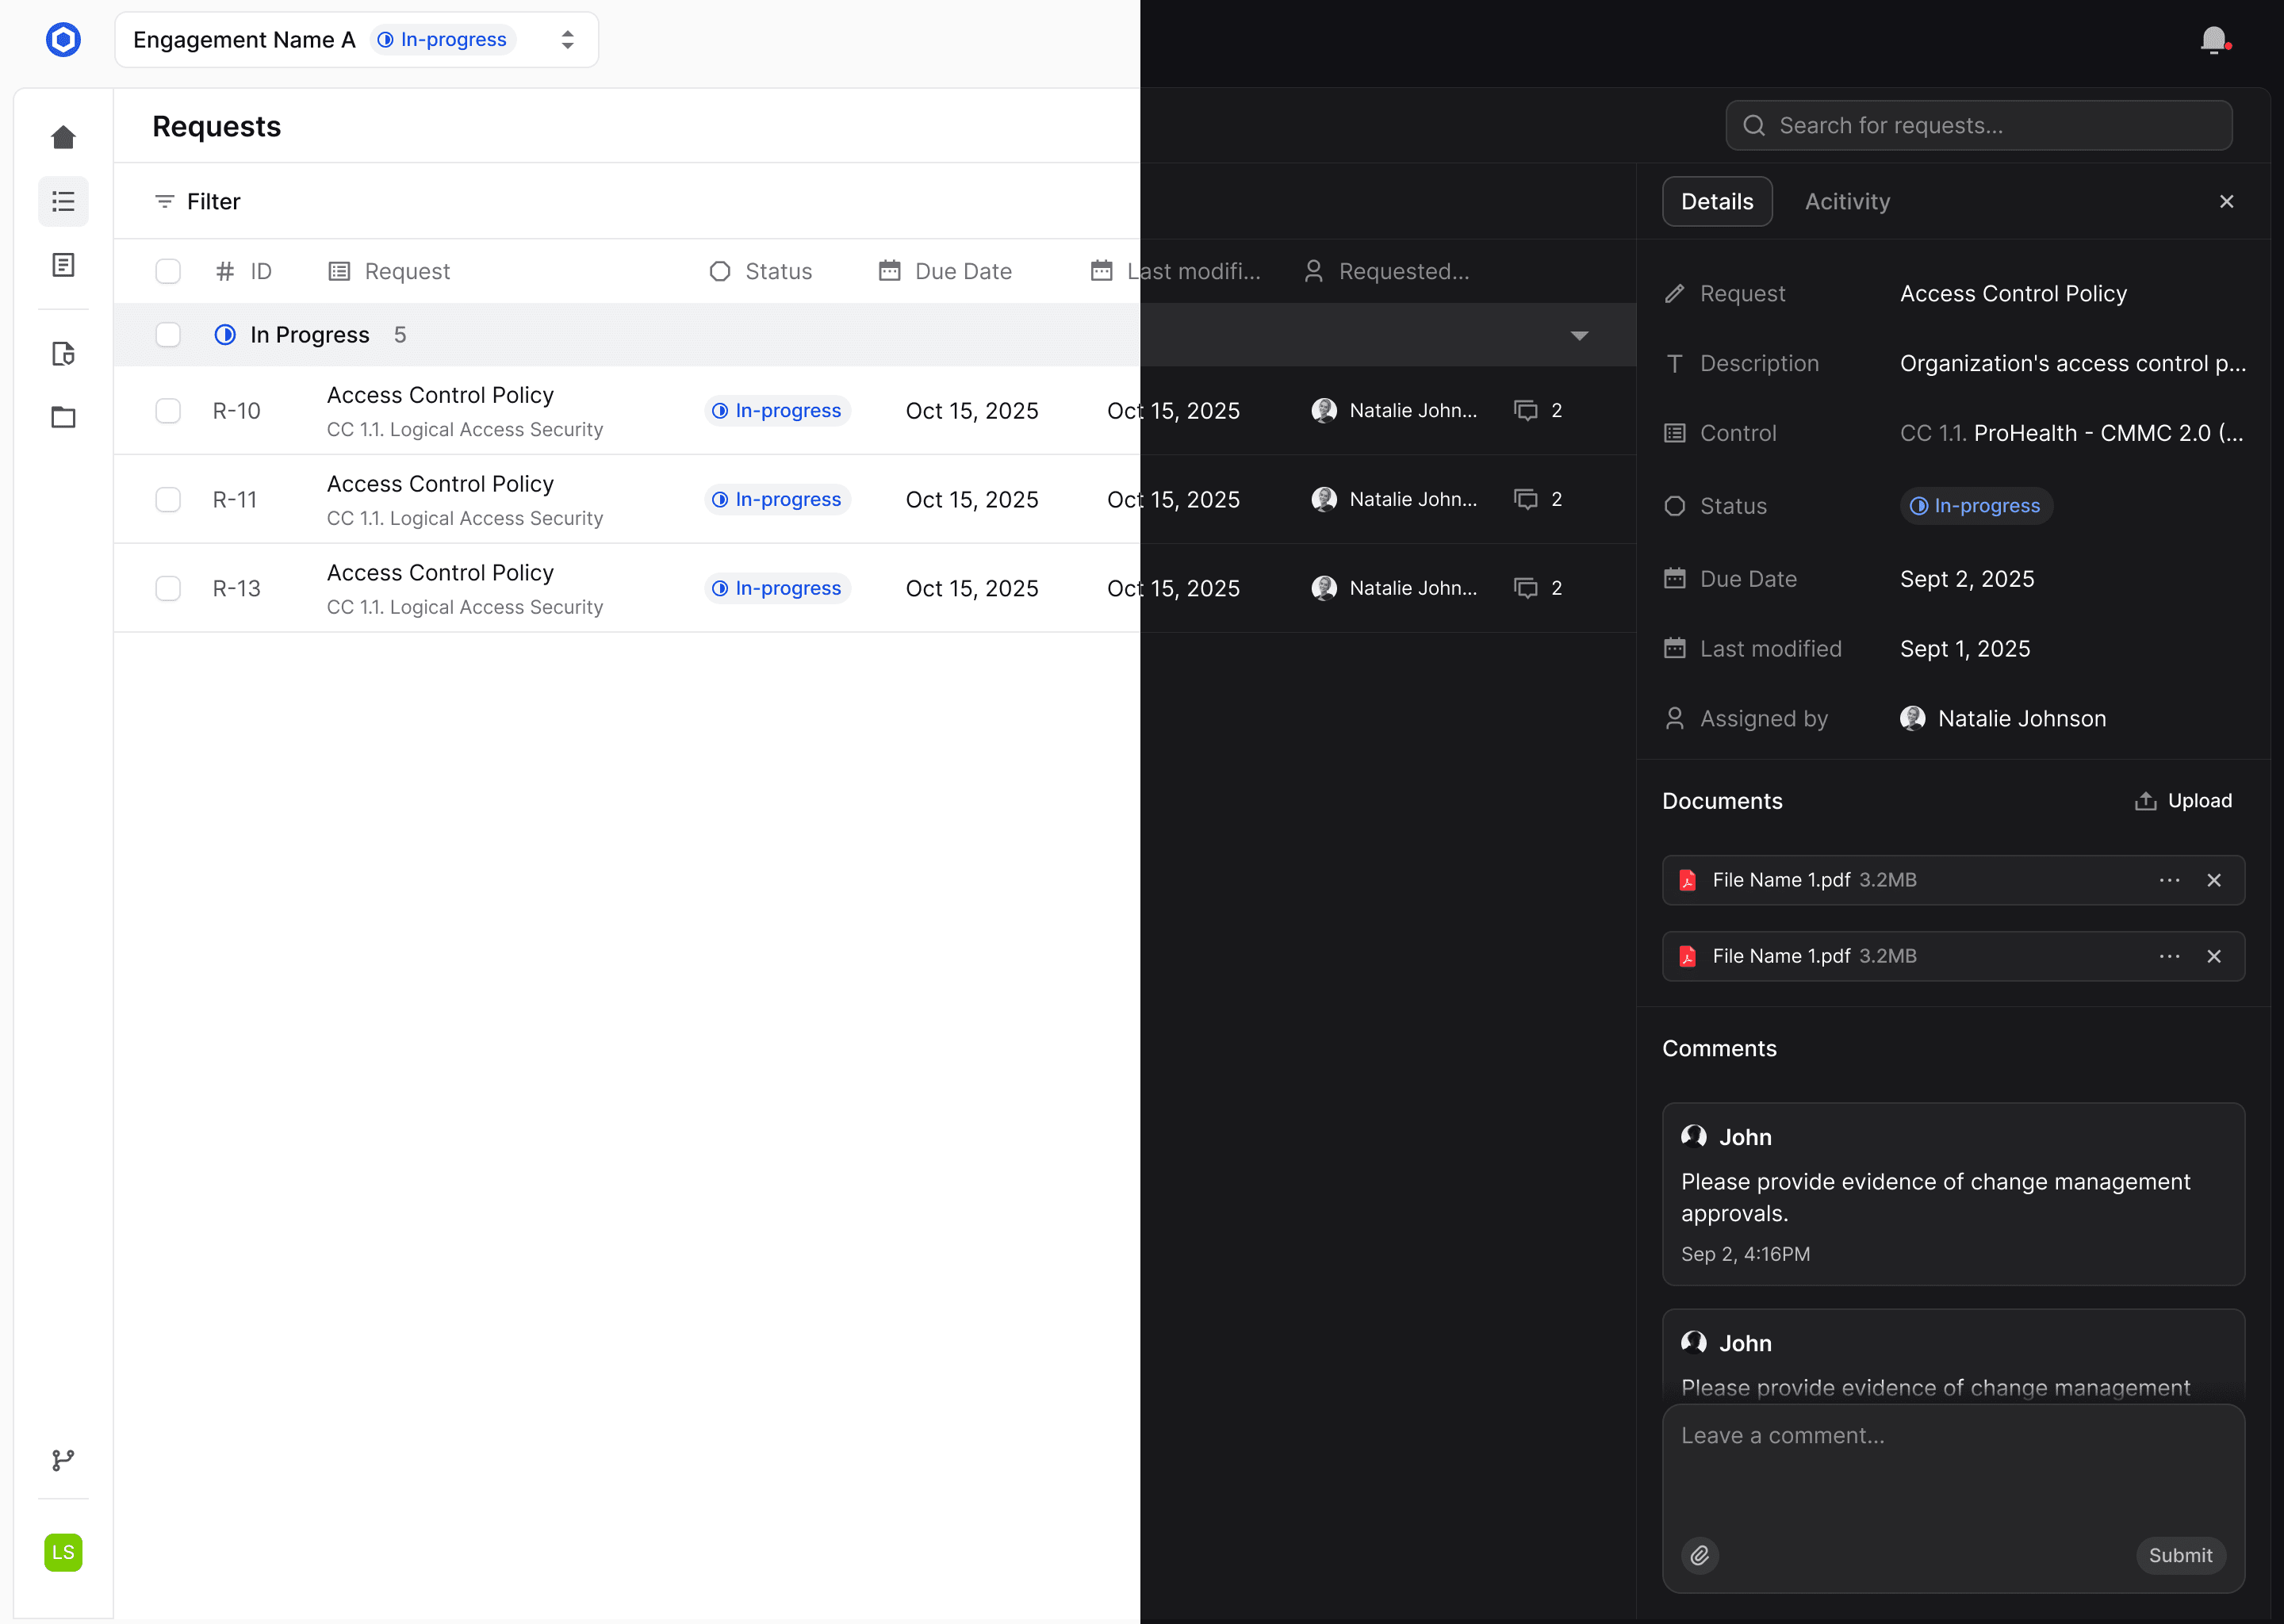Click the Due Date value Sept 2, 2025
The image size is (2284, 1624).
(1967, 580)
